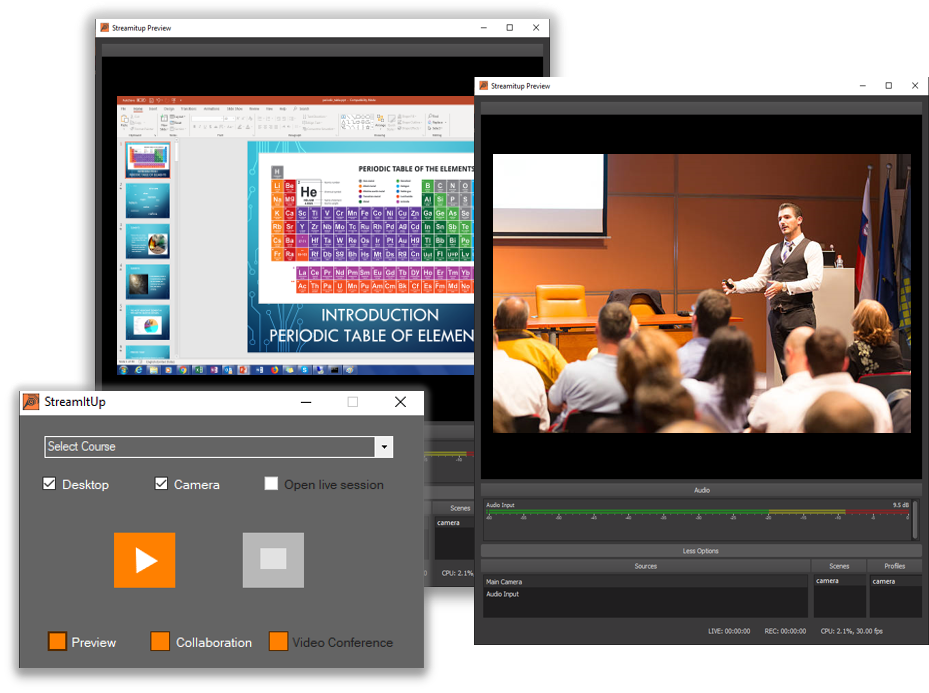Close the camera Streamitup Preview window
This screenshot has height=693, width=929.
[915, 86]
